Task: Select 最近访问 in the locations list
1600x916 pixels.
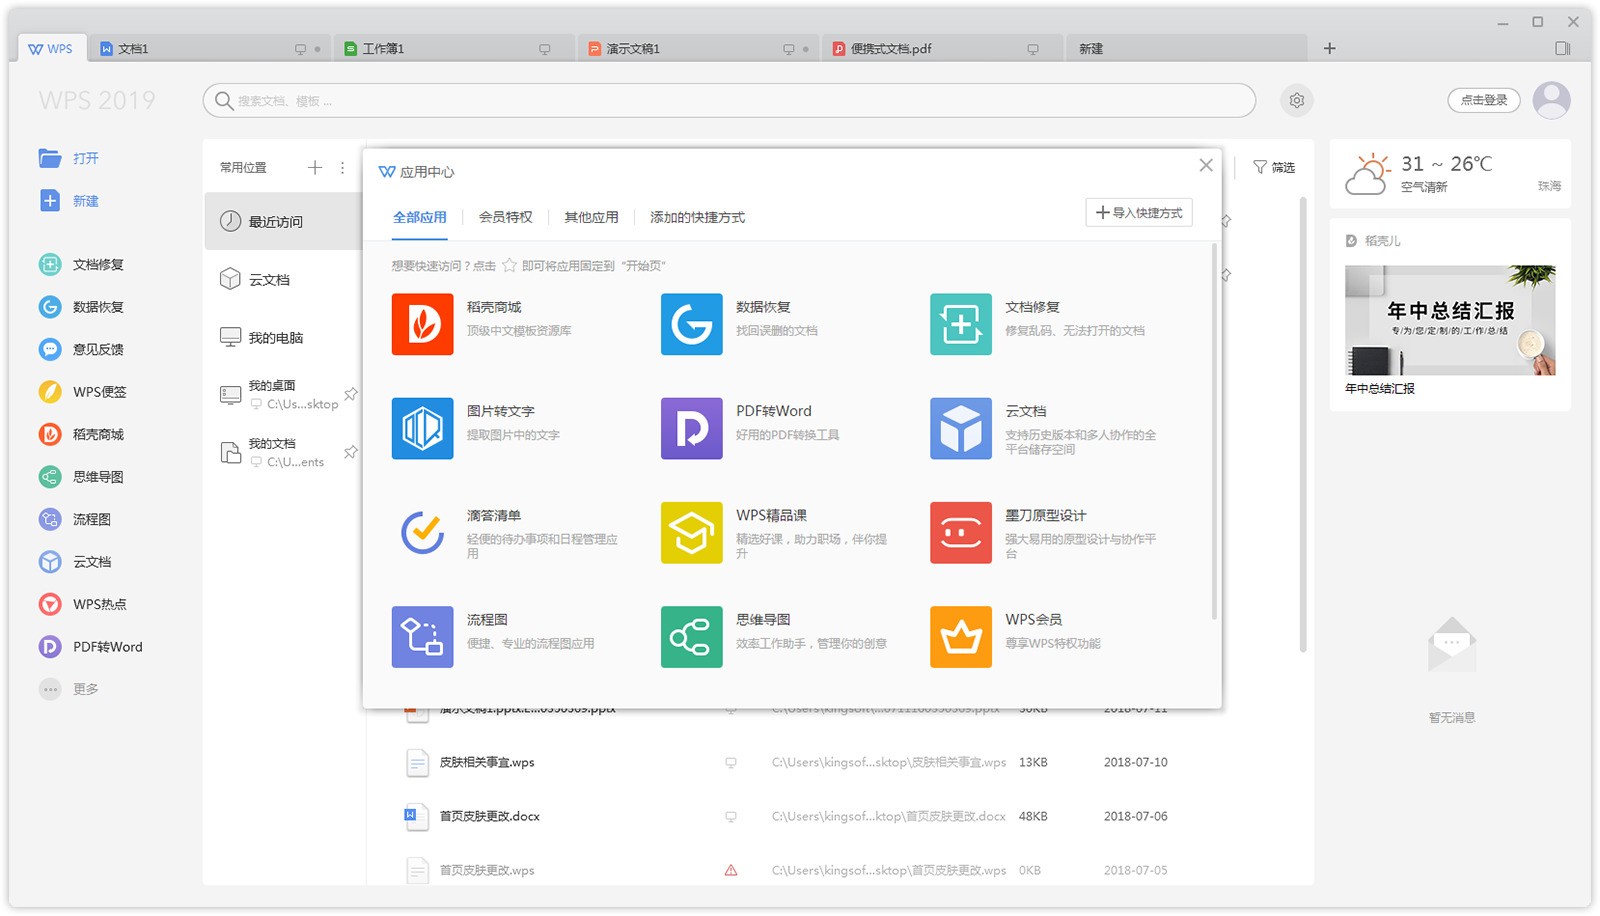Action: pos(284,221)
